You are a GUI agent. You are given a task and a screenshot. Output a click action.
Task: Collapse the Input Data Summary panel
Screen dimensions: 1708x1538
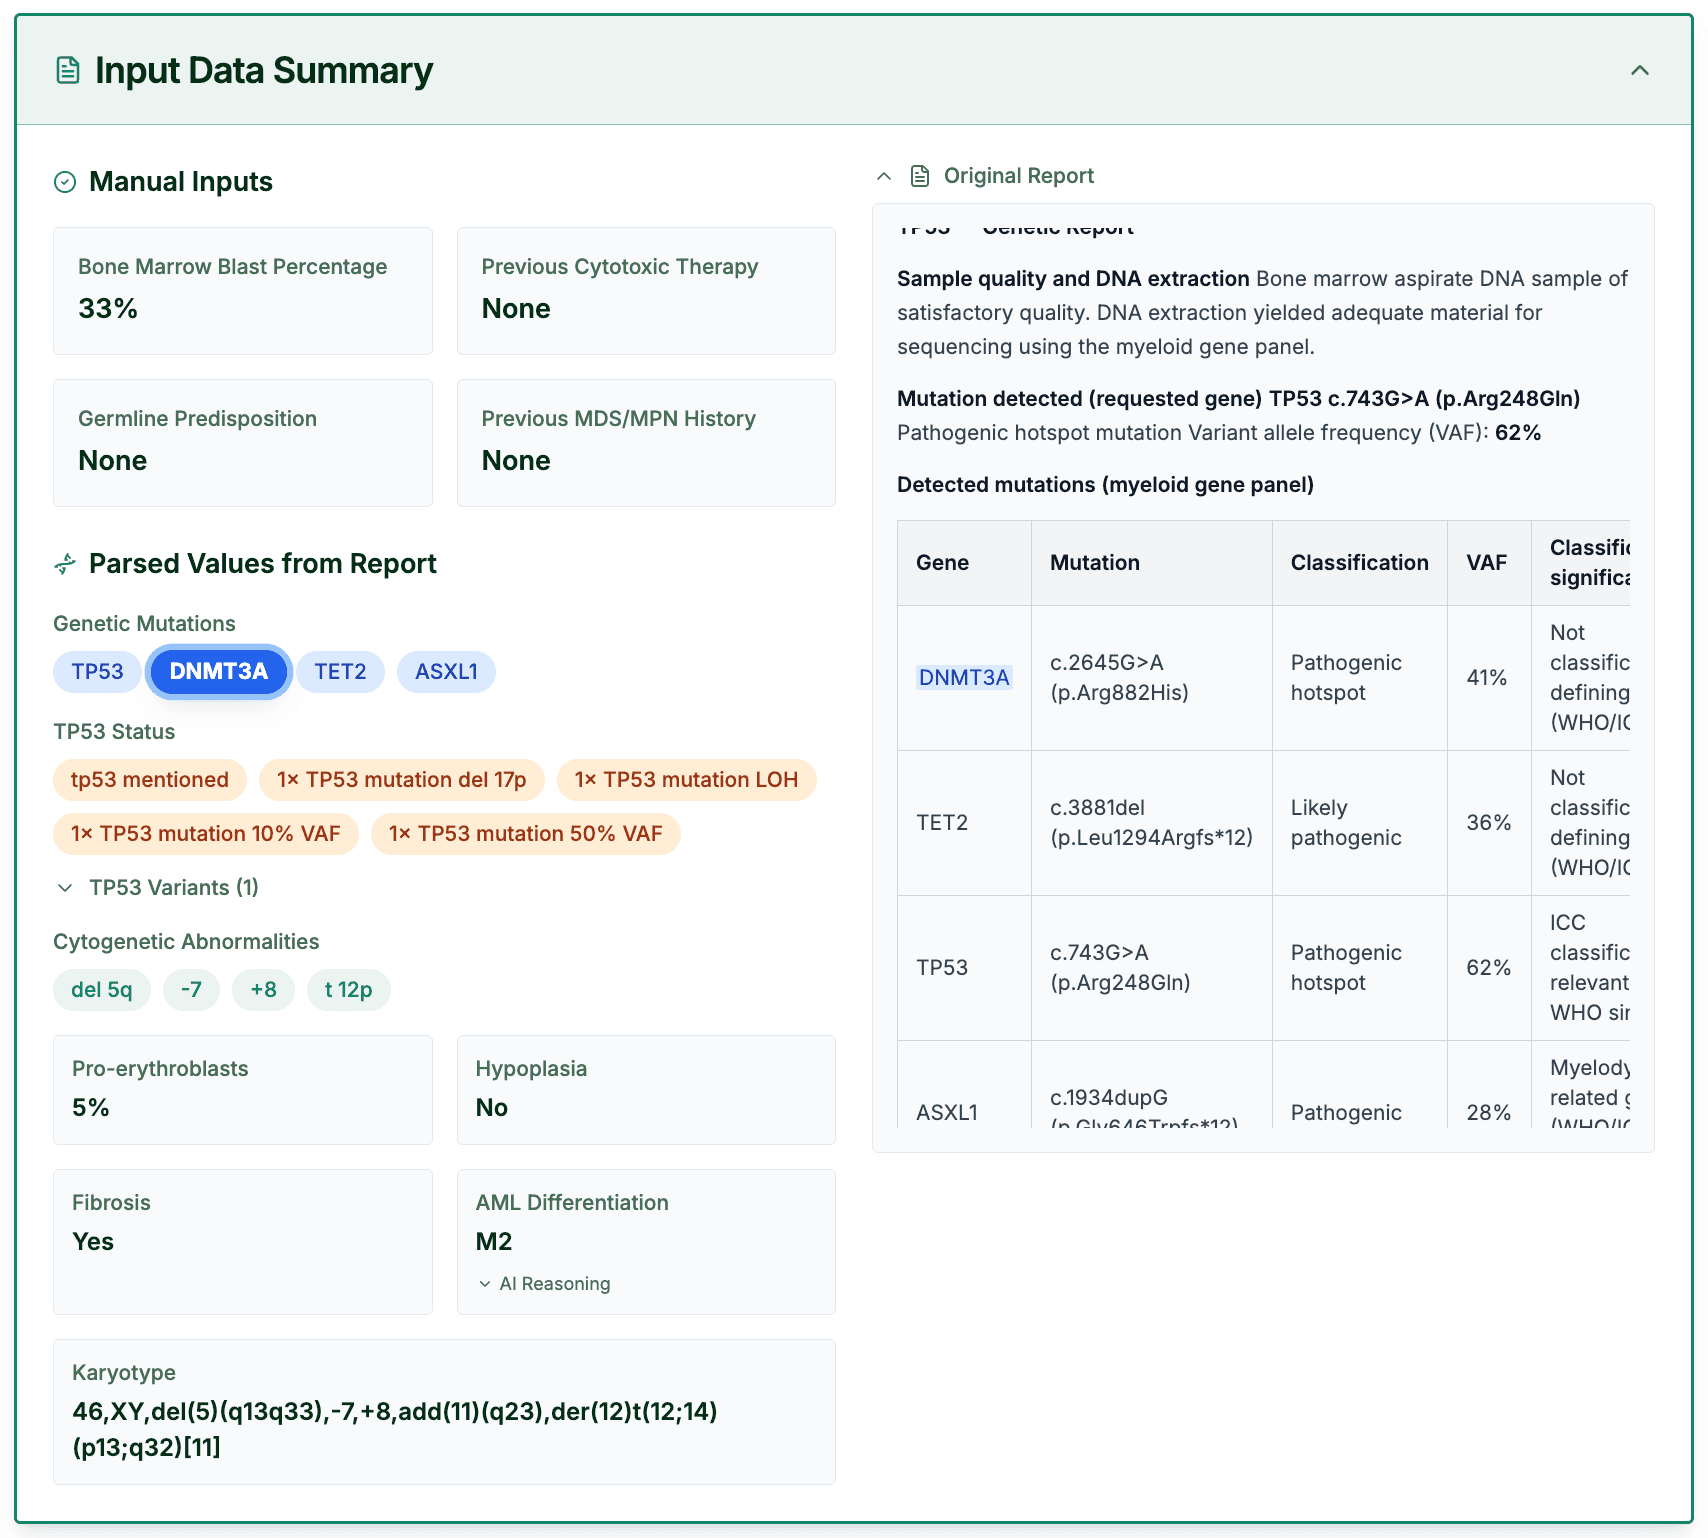(x=1638, y=71)
